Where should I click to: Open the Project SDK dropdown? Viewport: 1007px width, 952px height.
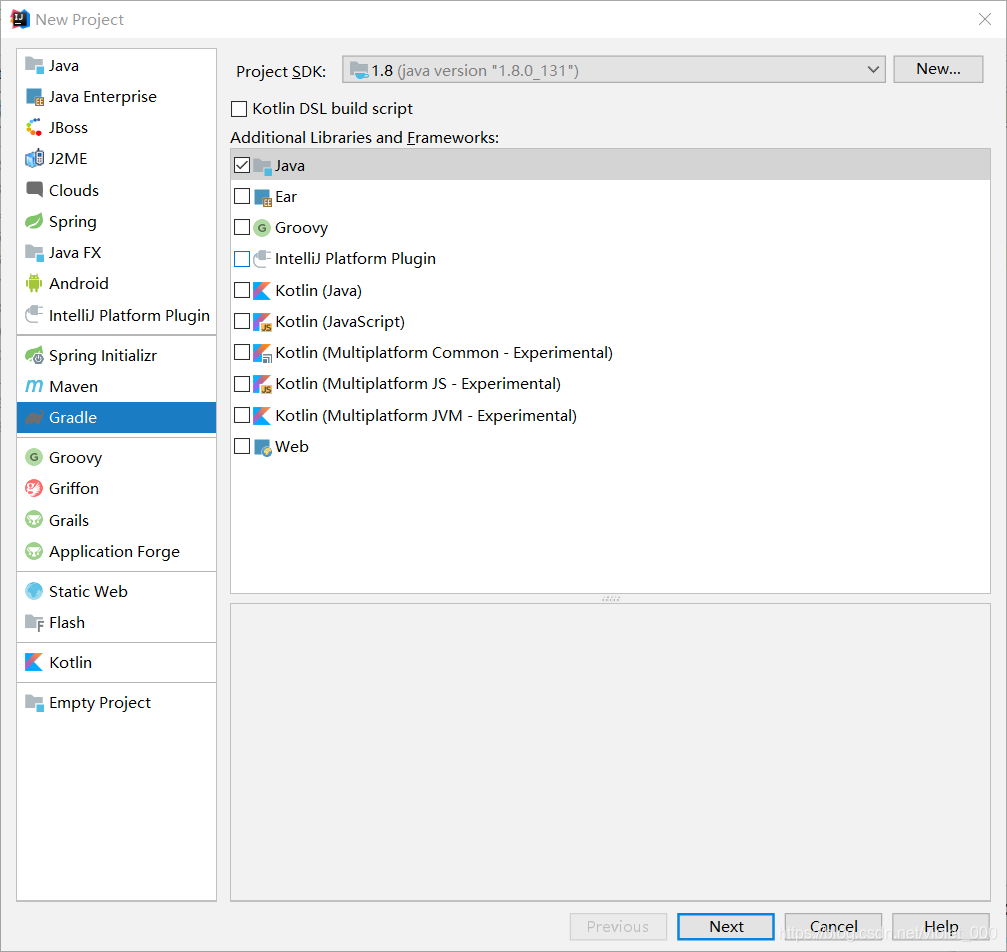coord(613,69)
